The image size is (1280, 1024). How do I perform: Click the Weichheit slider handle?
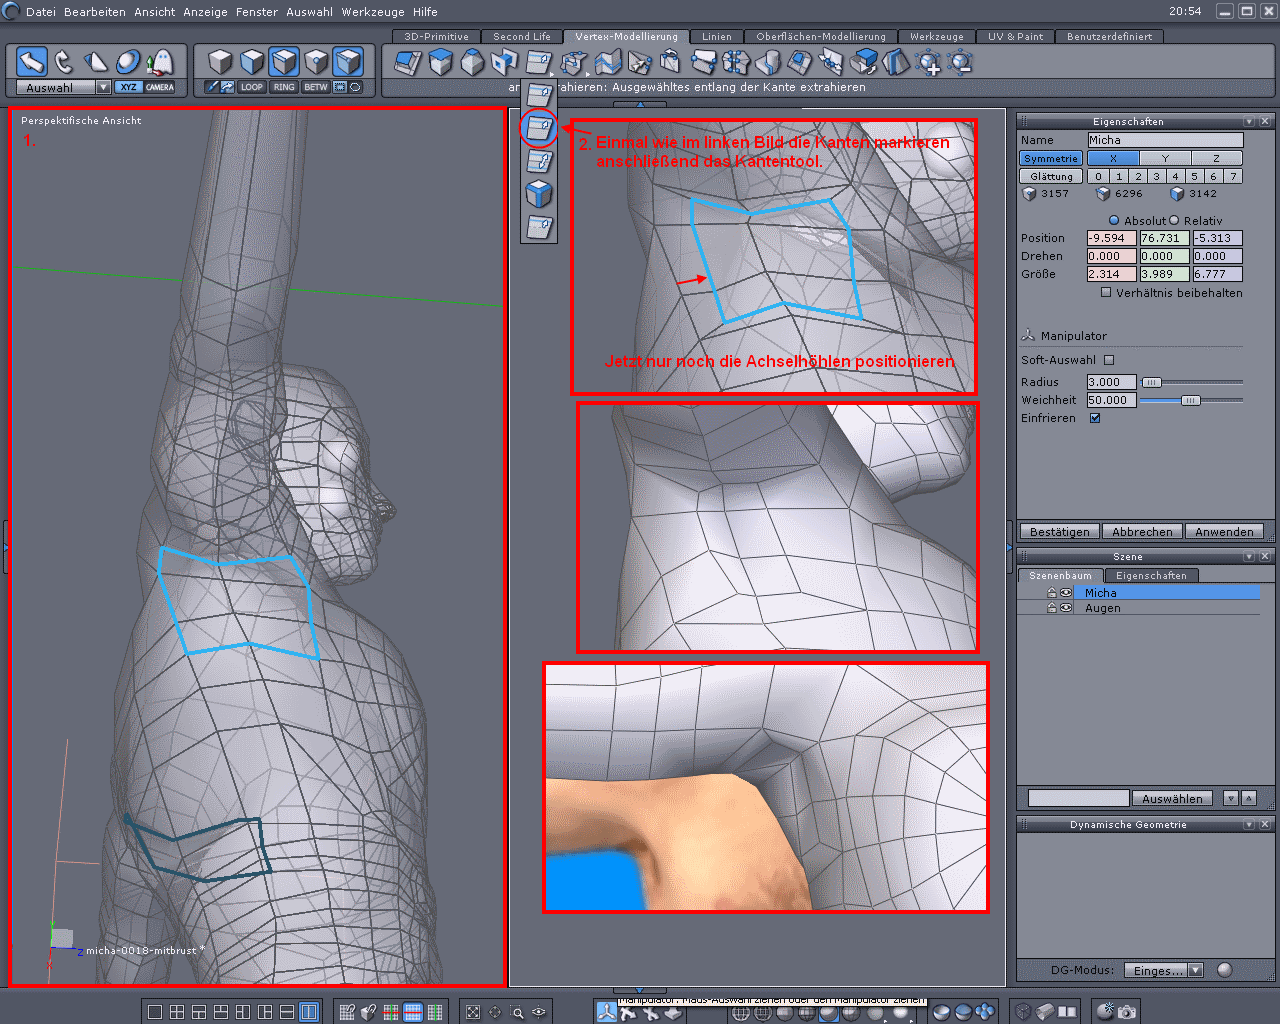tap(1190, 400)
